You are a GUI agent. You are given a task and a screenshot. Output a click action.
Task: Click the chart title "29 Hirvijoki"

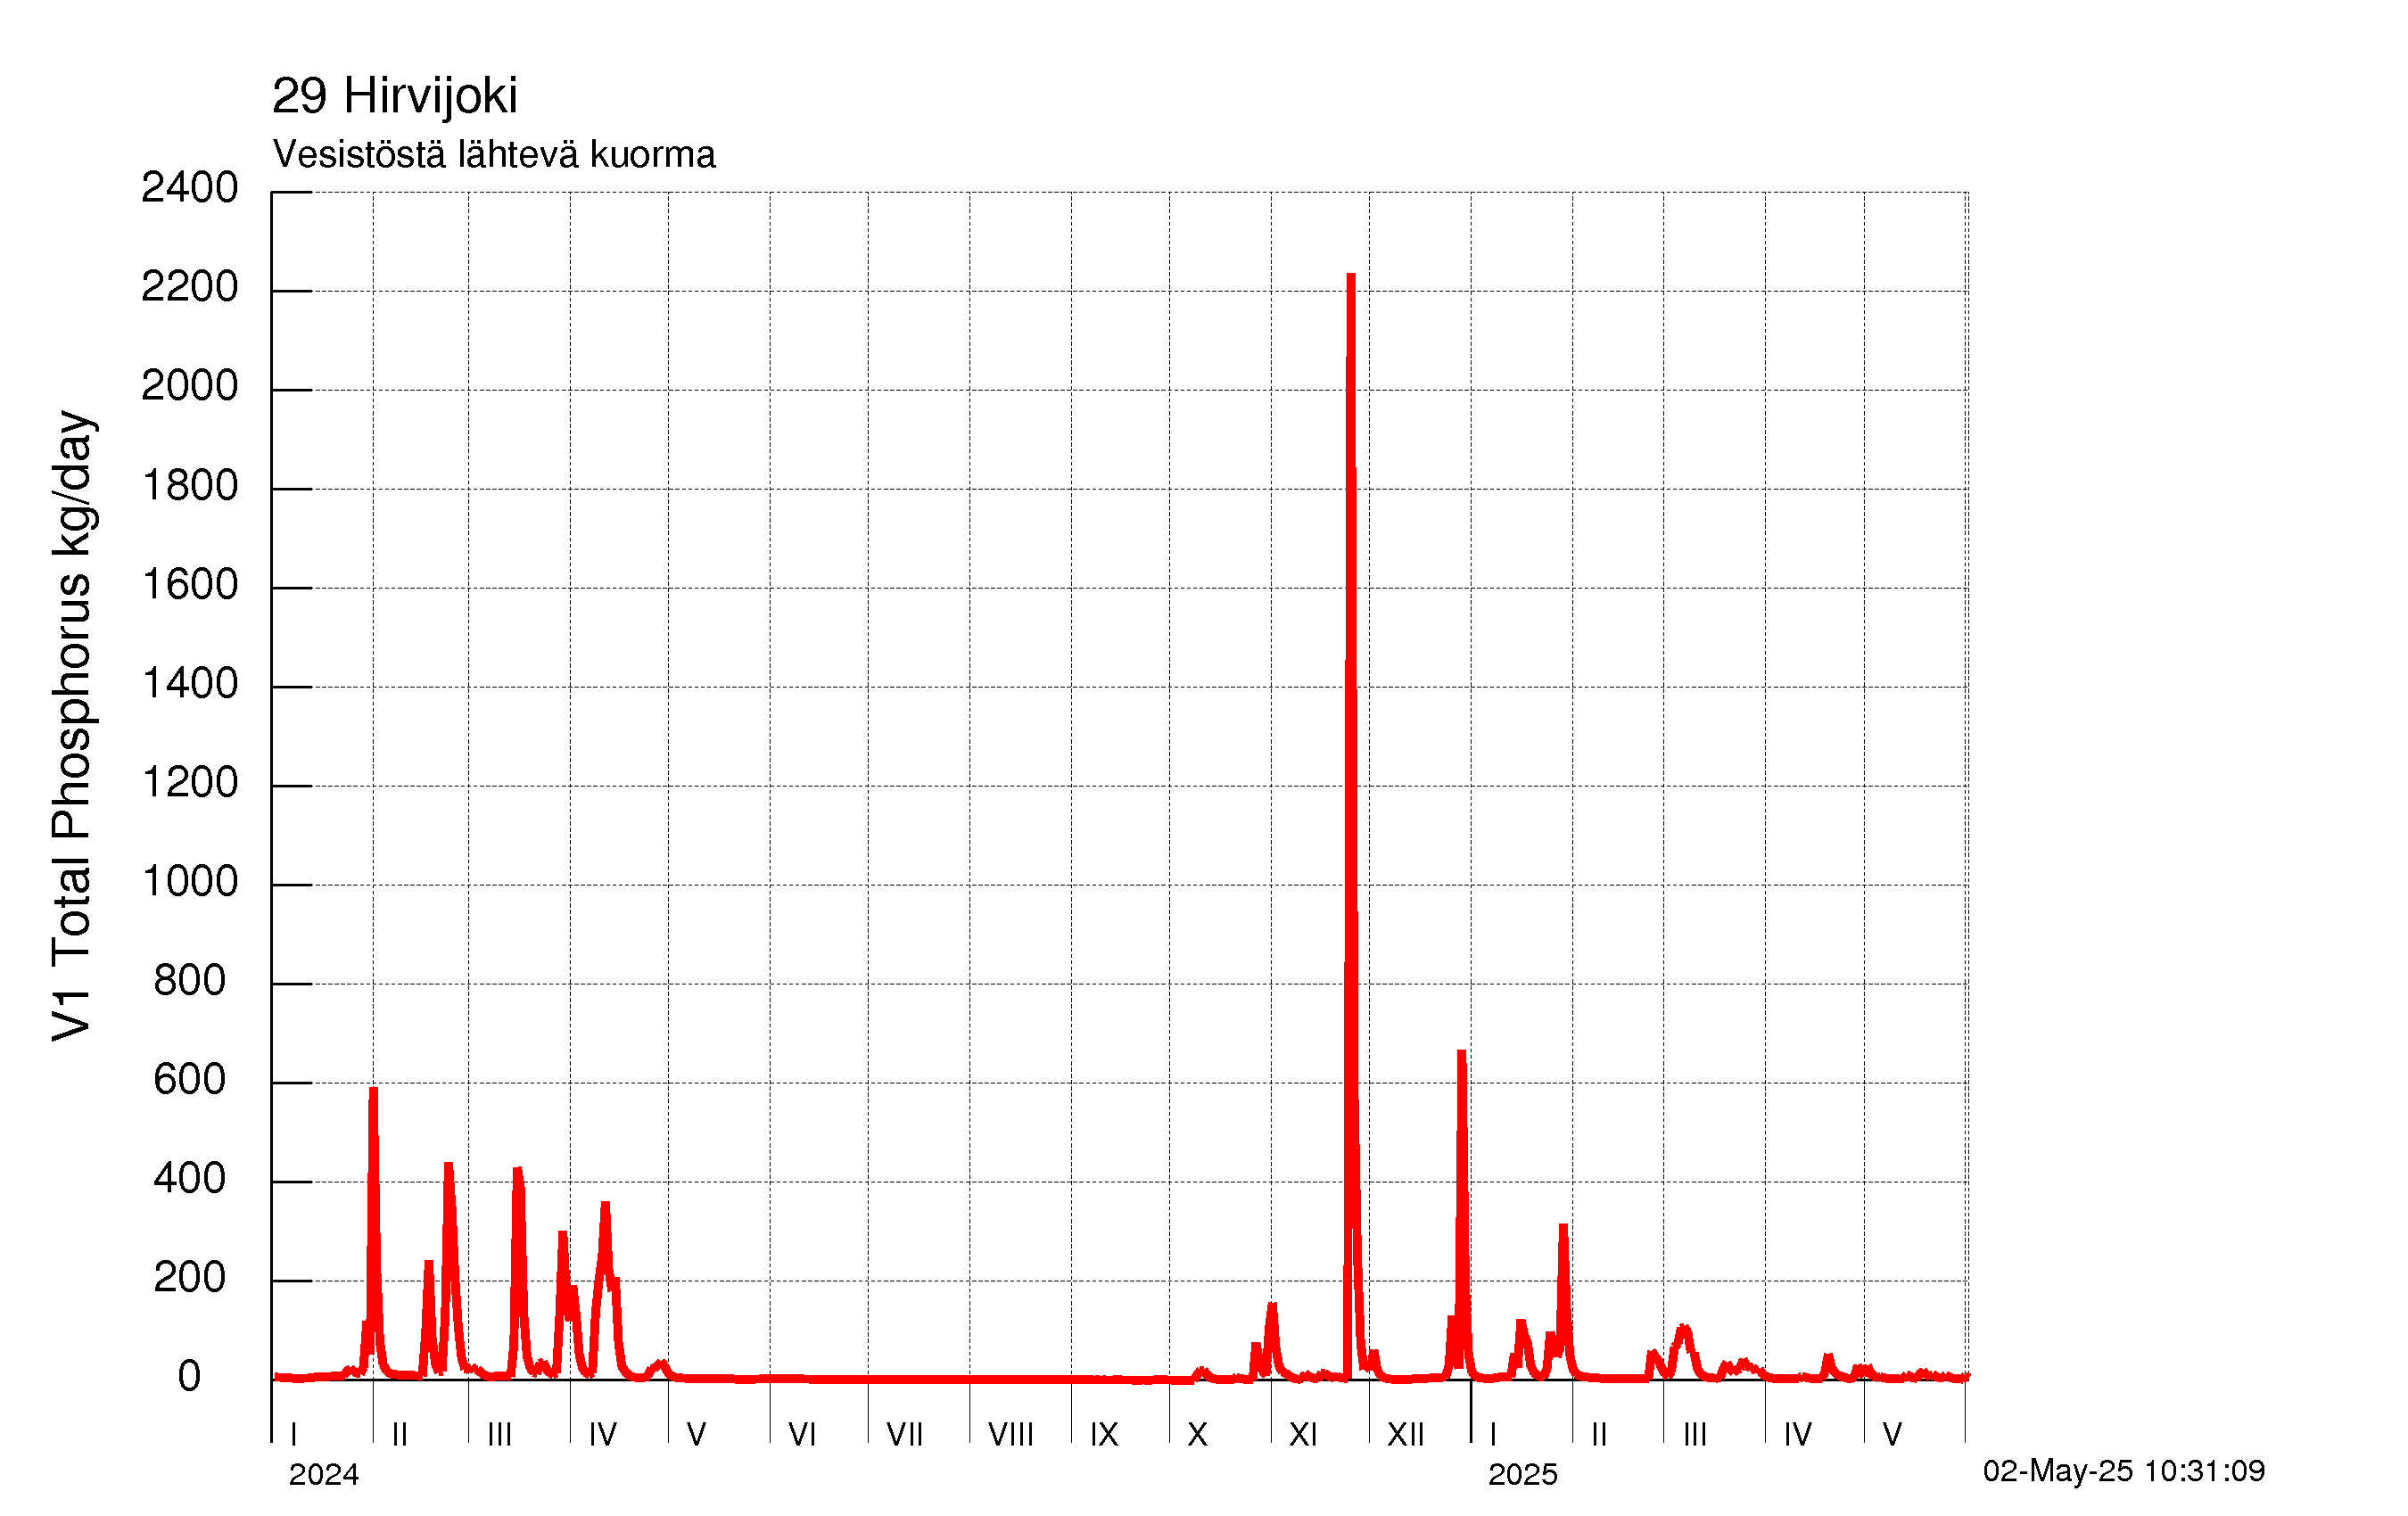(394, 97)
